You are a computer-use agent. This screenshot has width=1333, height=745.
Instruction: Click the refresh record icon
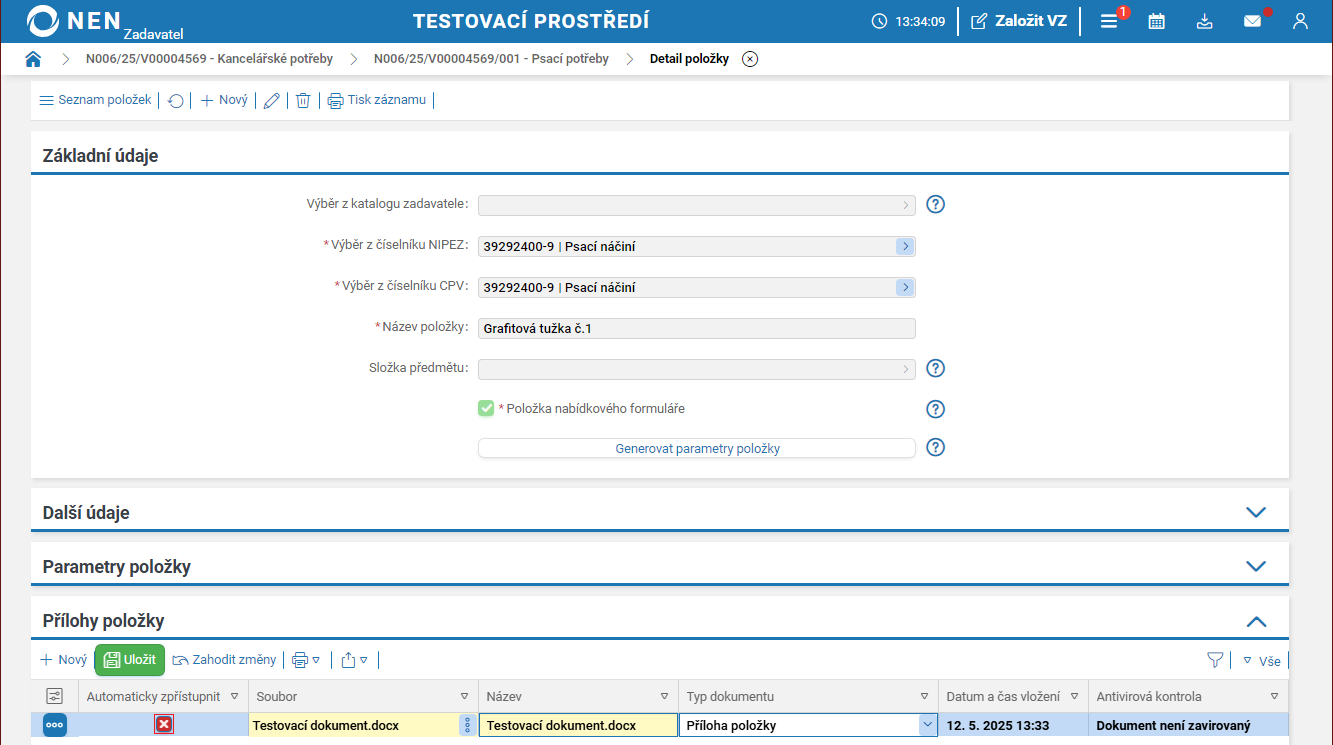tap(175, 101)
